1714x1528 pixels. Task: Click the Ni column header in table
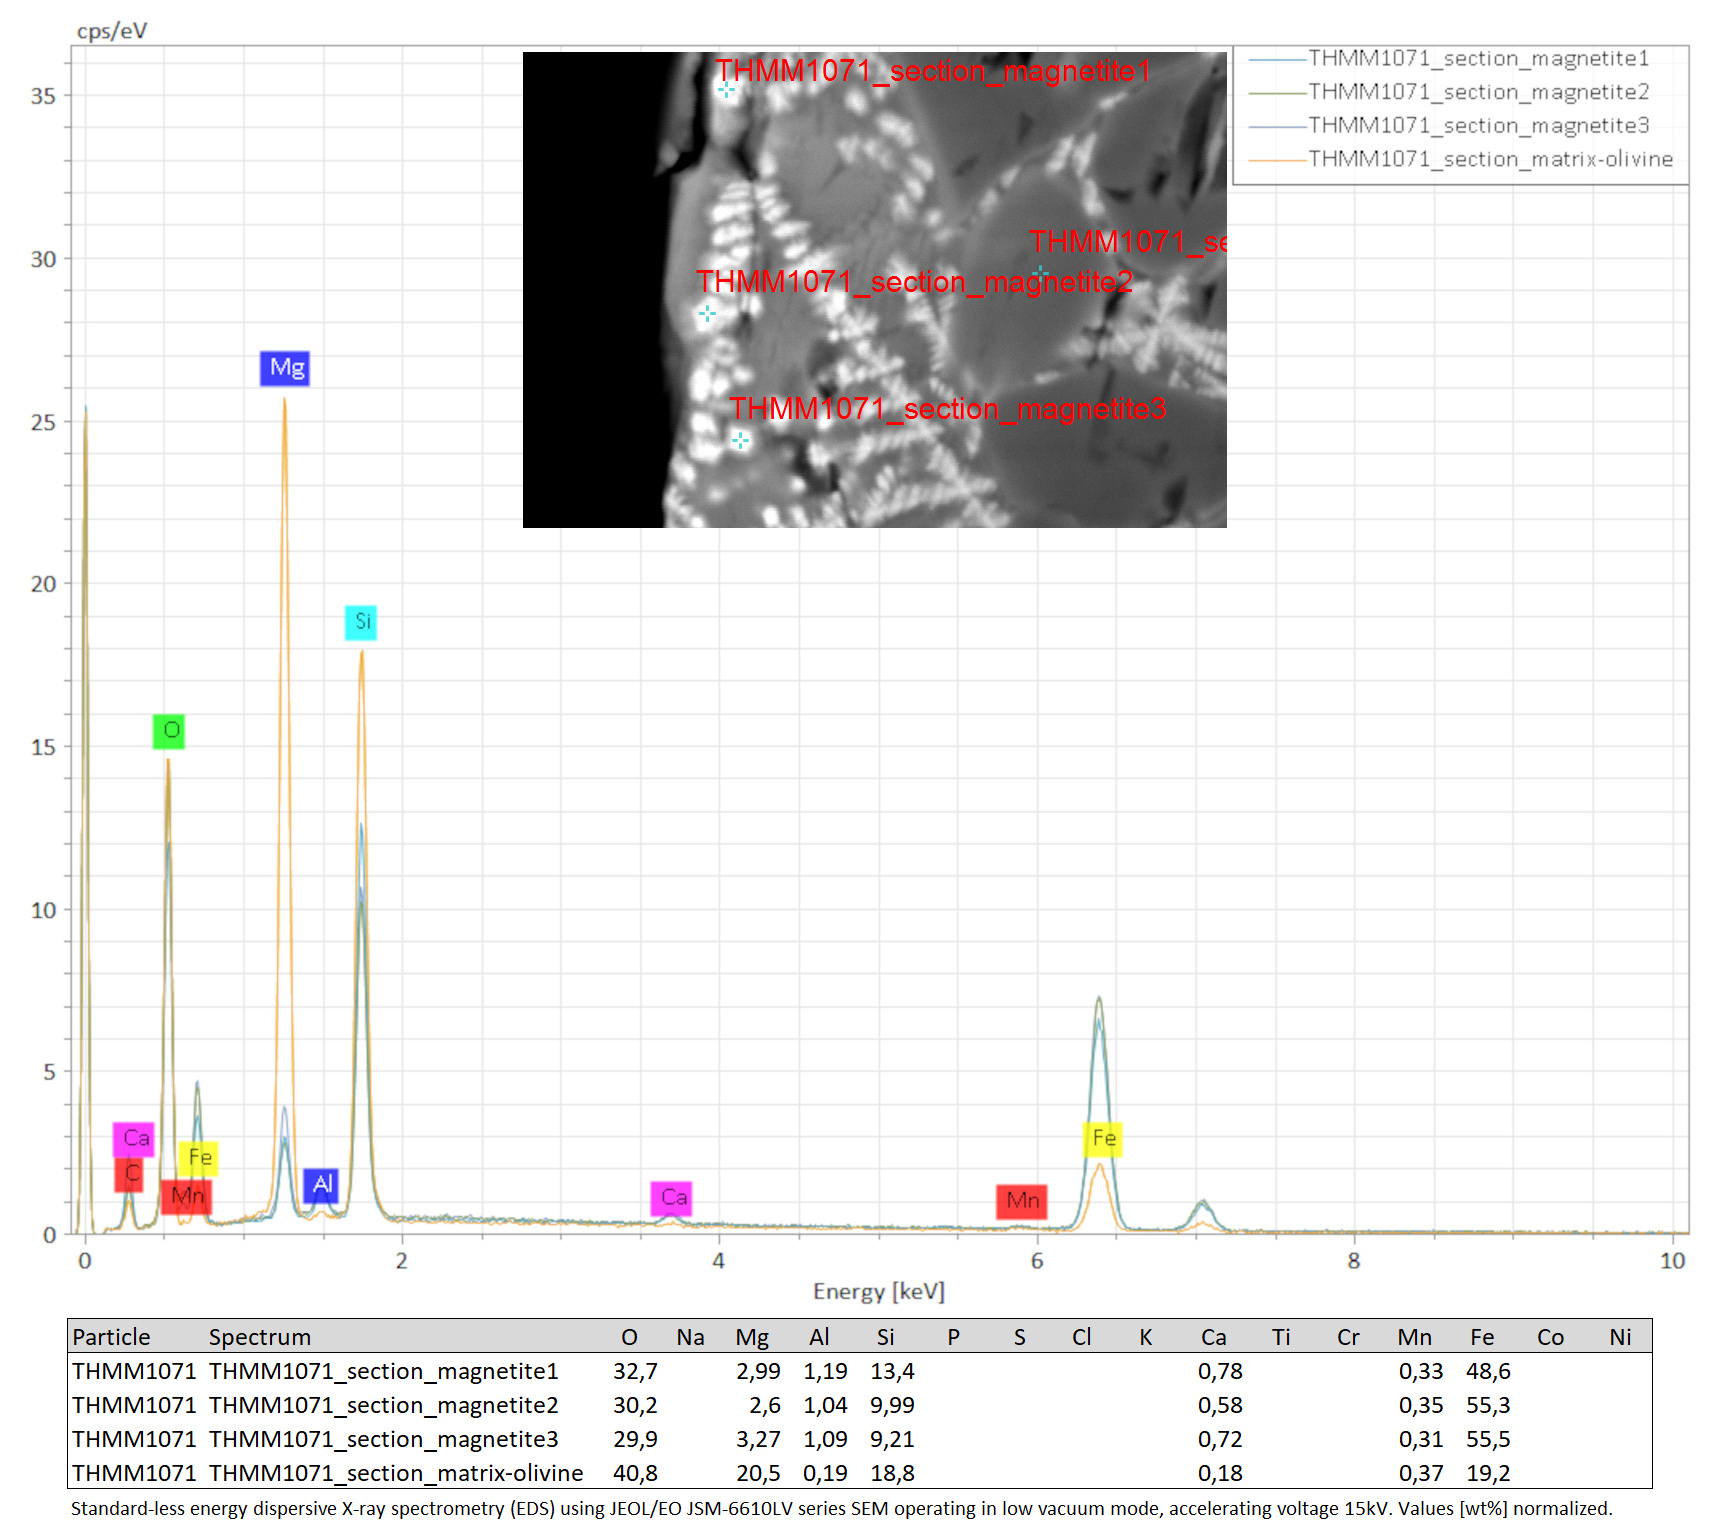point(1620,1337)
